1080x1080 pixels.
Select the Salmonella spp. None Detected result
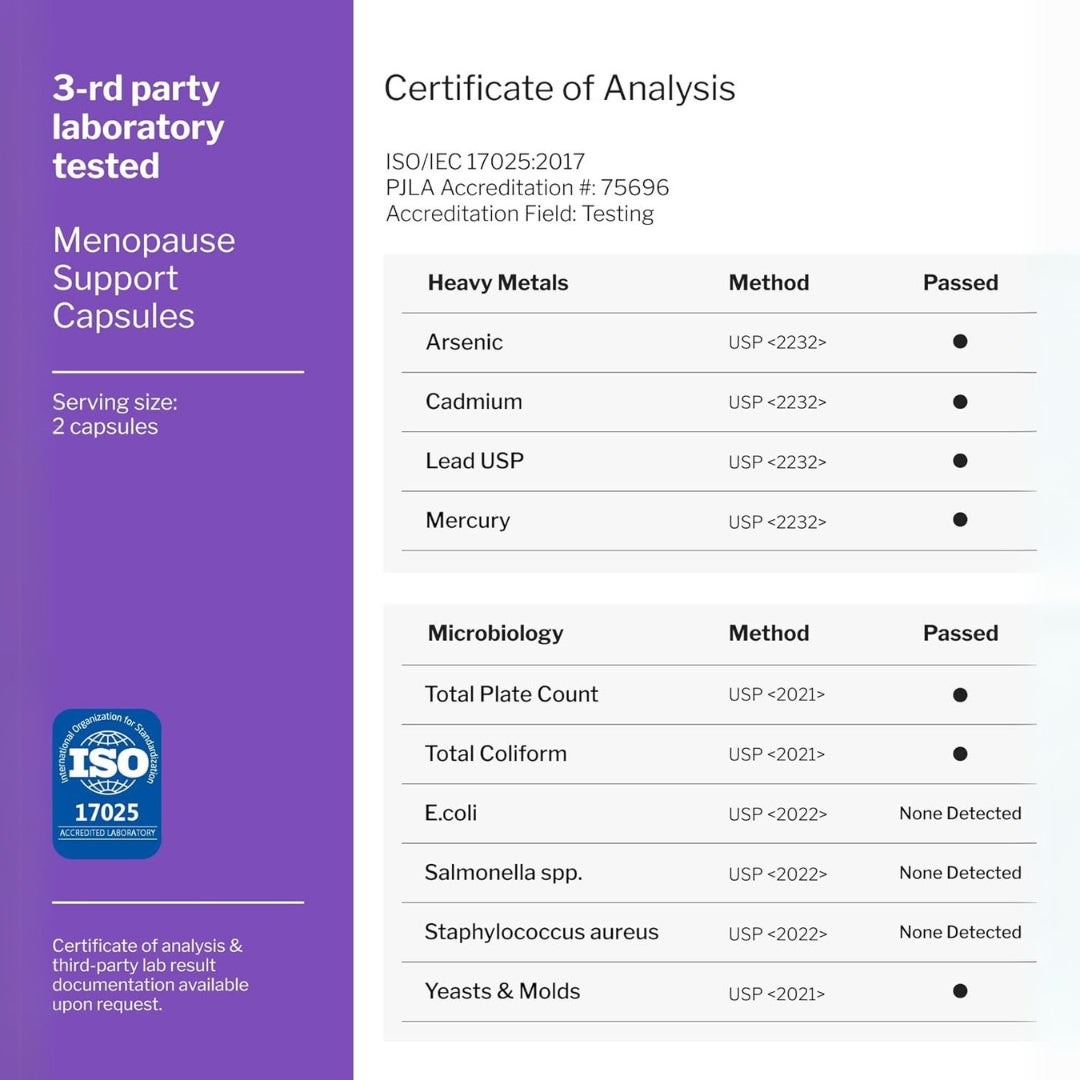click(x=960, y=873)
